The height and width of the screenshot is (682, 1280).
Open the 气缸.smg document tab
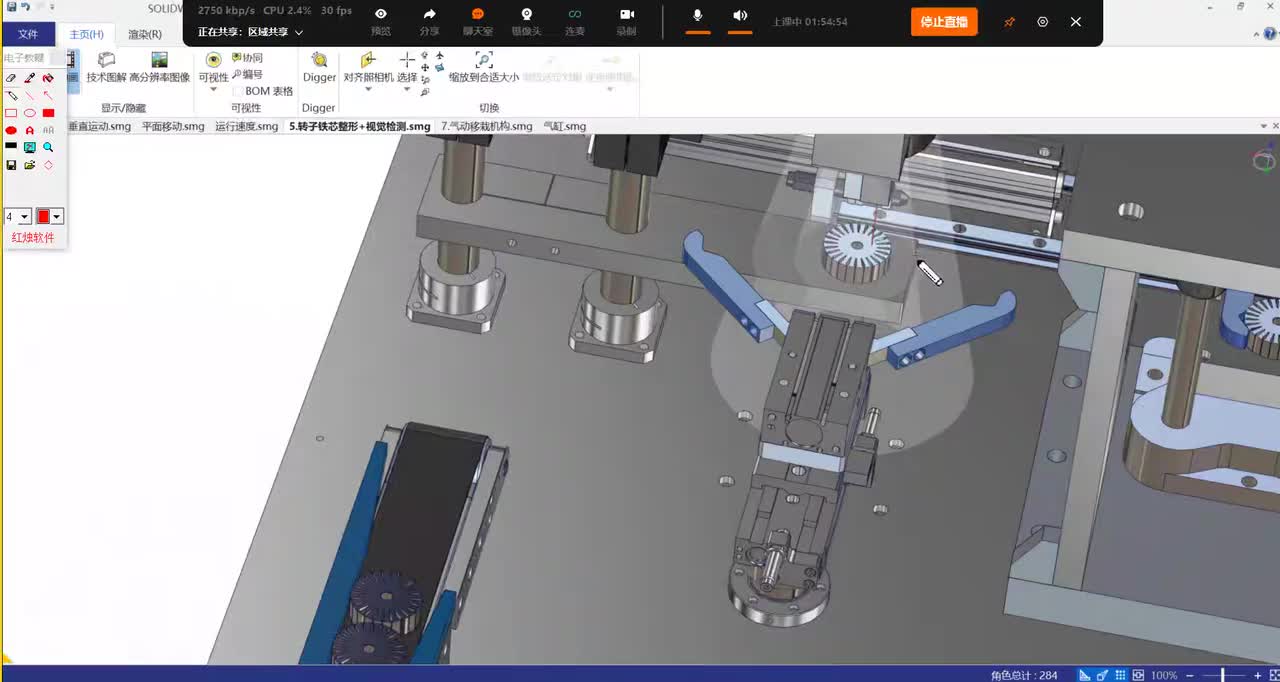pos(564,126)
